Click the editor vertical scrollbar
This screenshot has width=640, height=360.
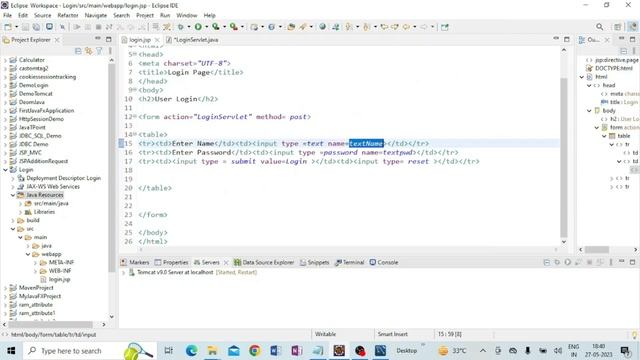point(564,157)
